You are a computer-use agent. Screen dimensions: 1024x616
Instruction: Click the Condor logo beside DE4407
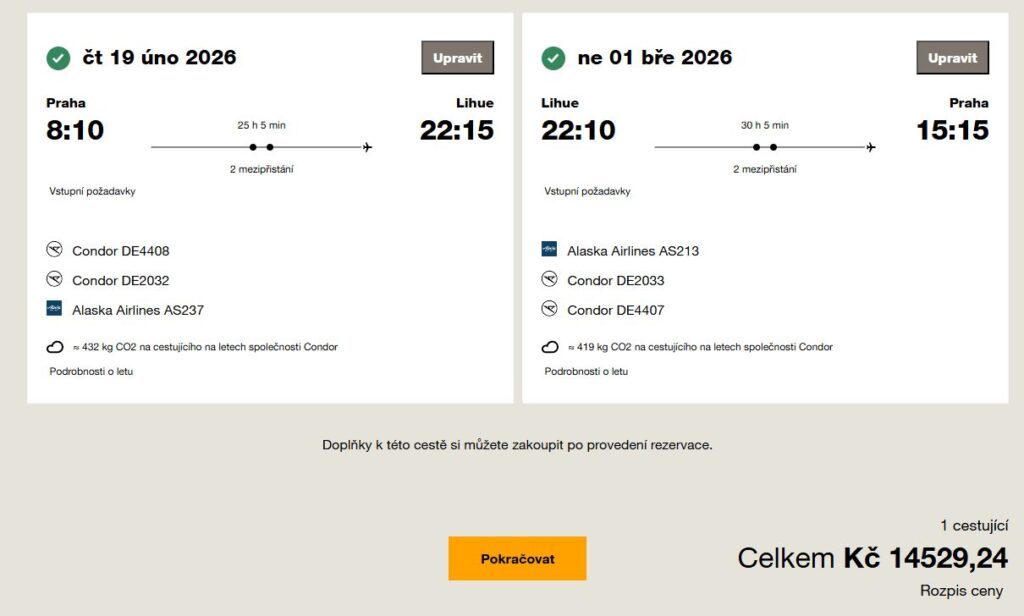[x=549, y=309]
